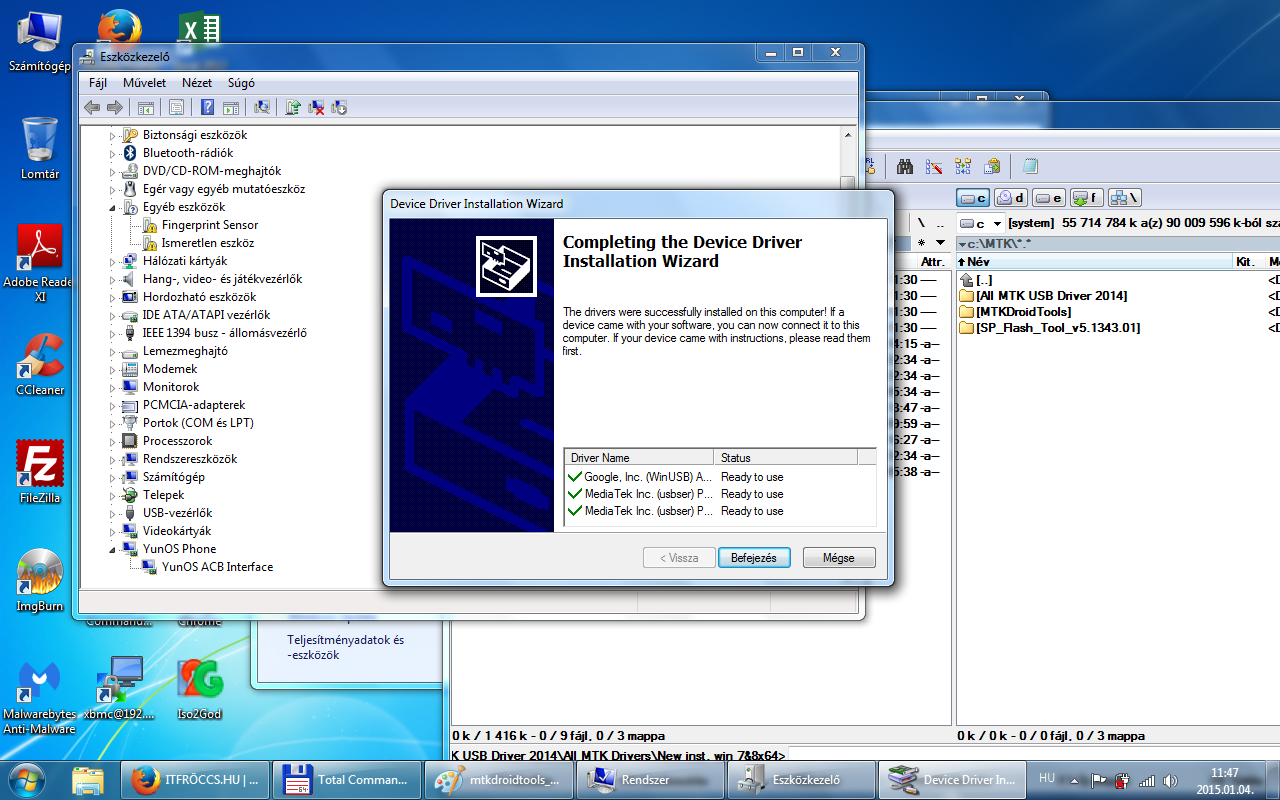Click the Uninstall device icon with red X
This screenshot has width=1280, height=800.
tap(316, 107)
